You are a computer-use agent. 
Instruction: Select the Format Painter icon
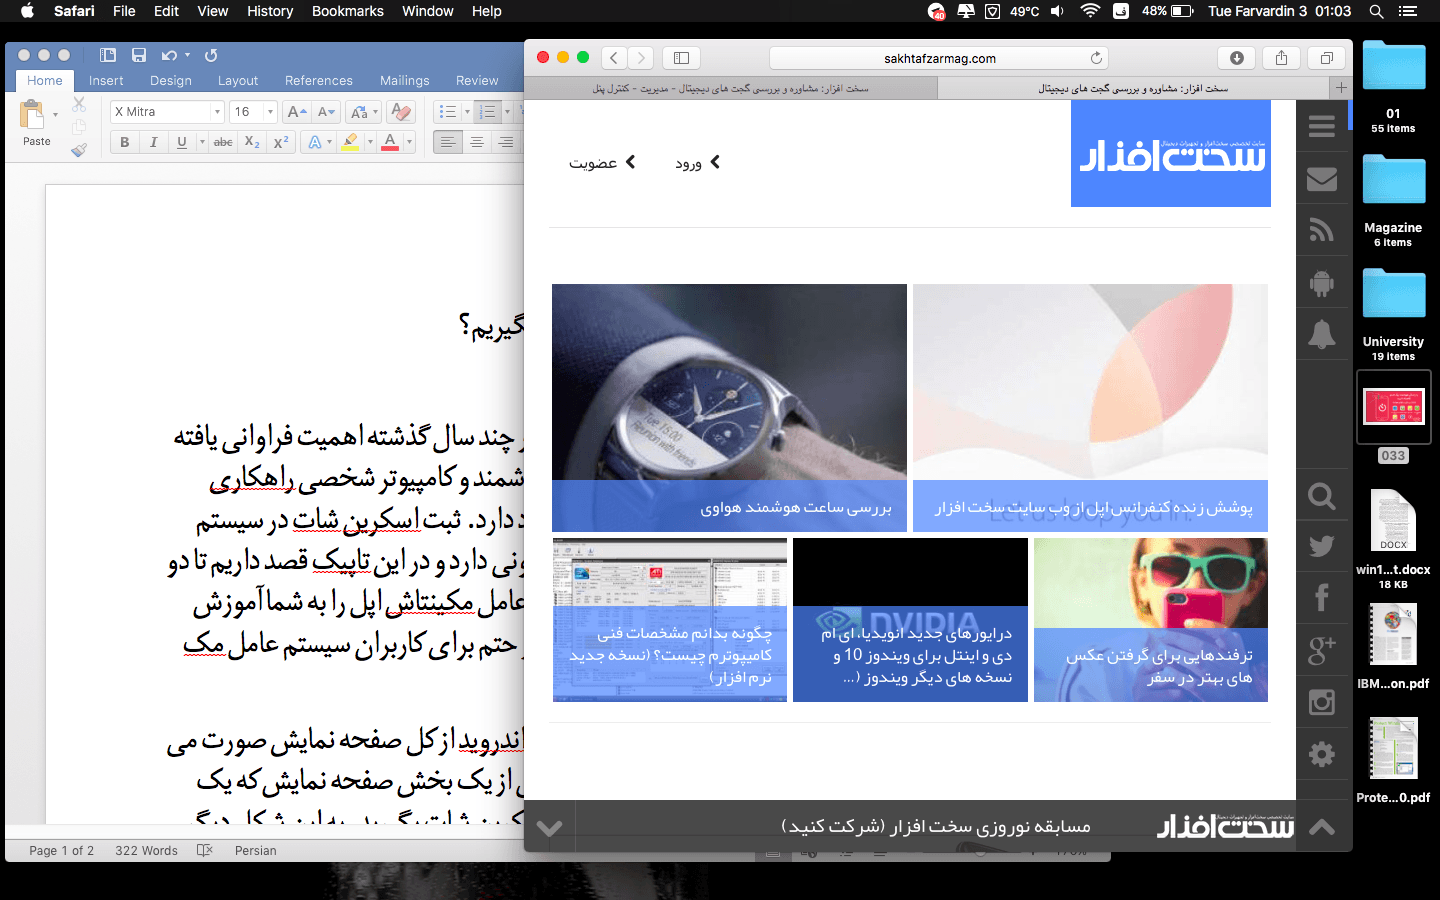point(79,150)
